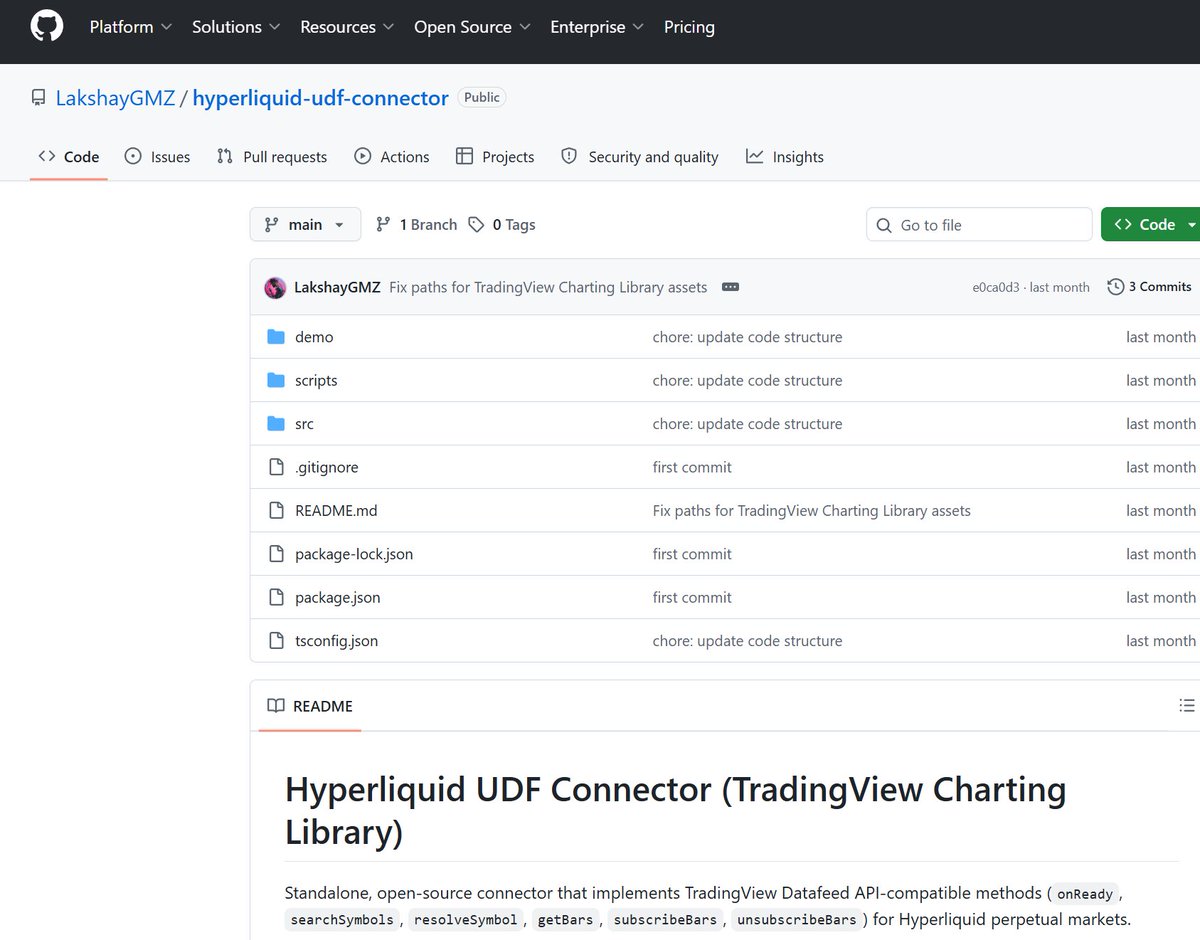Click the package-lock.json file icon

tap(276, 554)
